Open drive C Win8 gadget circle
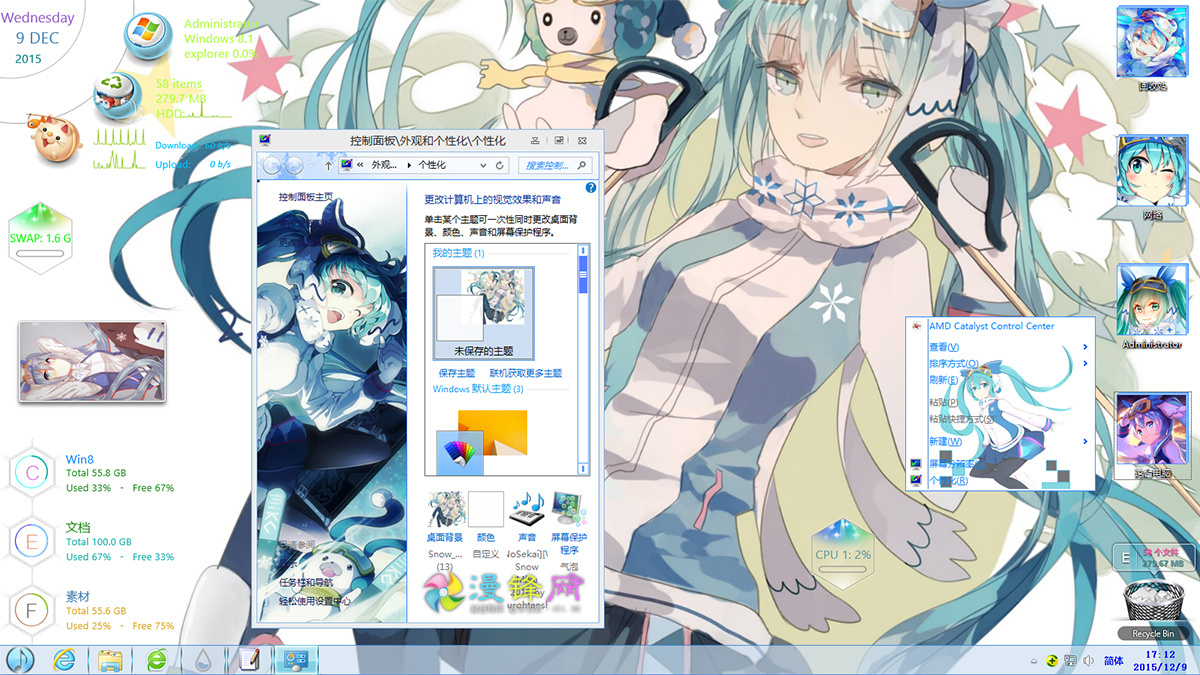Viewport: 1200px width, 675px height. pyautogui.click(x=32, y=474)
